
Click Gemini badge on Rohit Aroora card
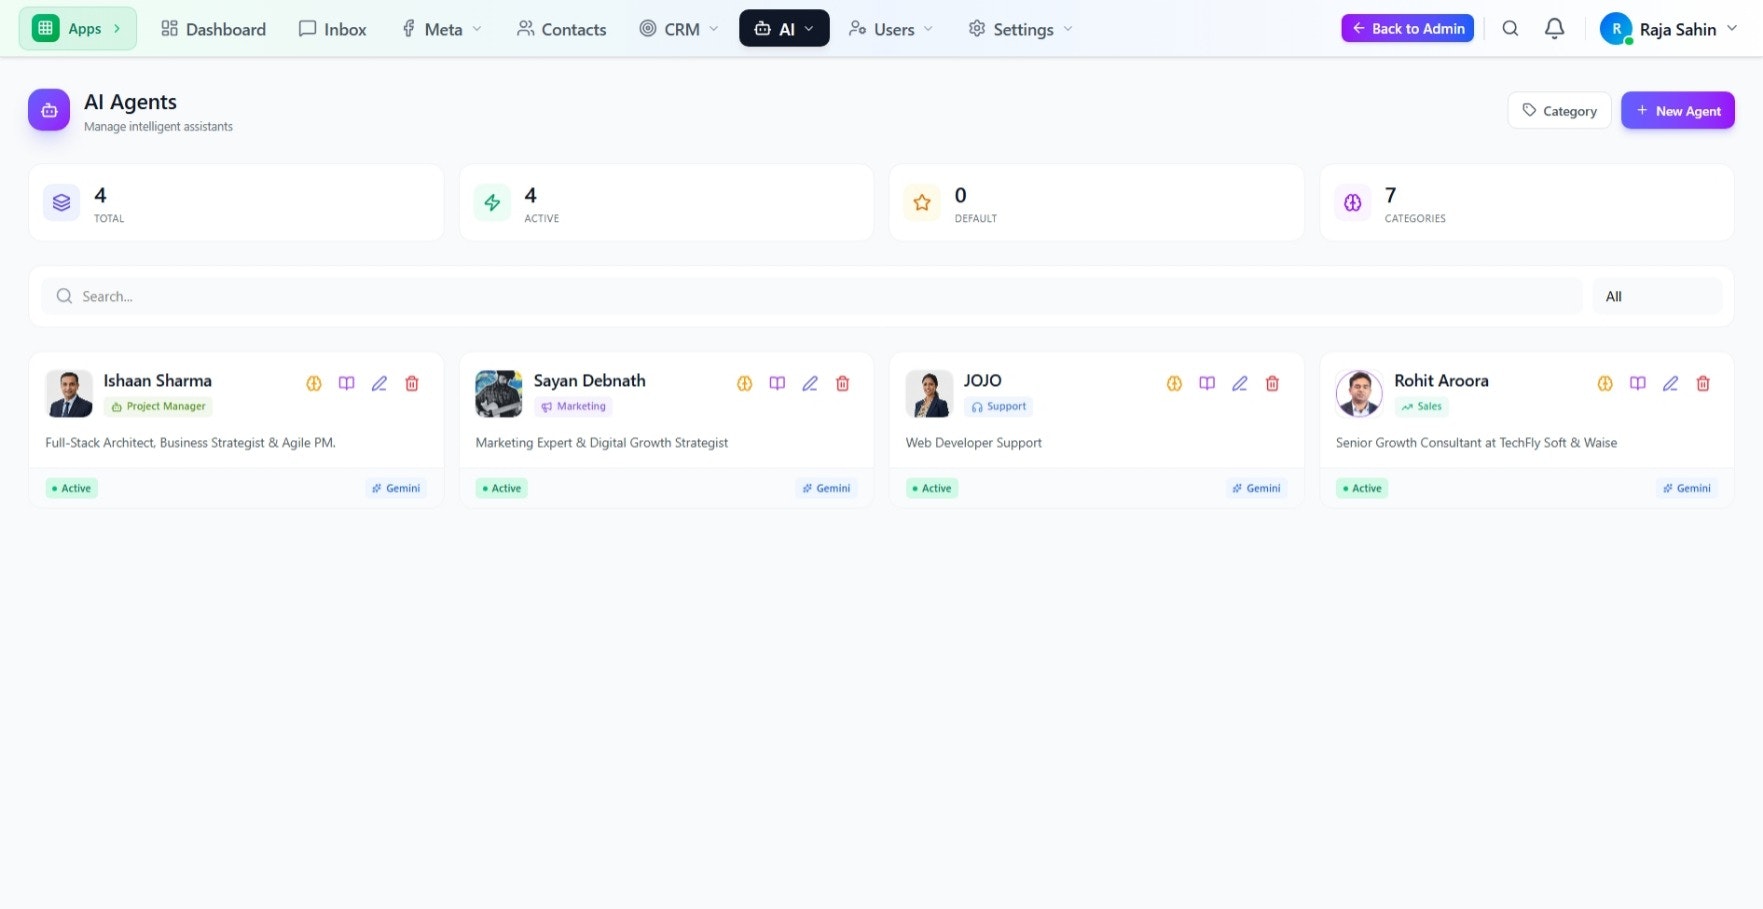tap(1686, 488)
